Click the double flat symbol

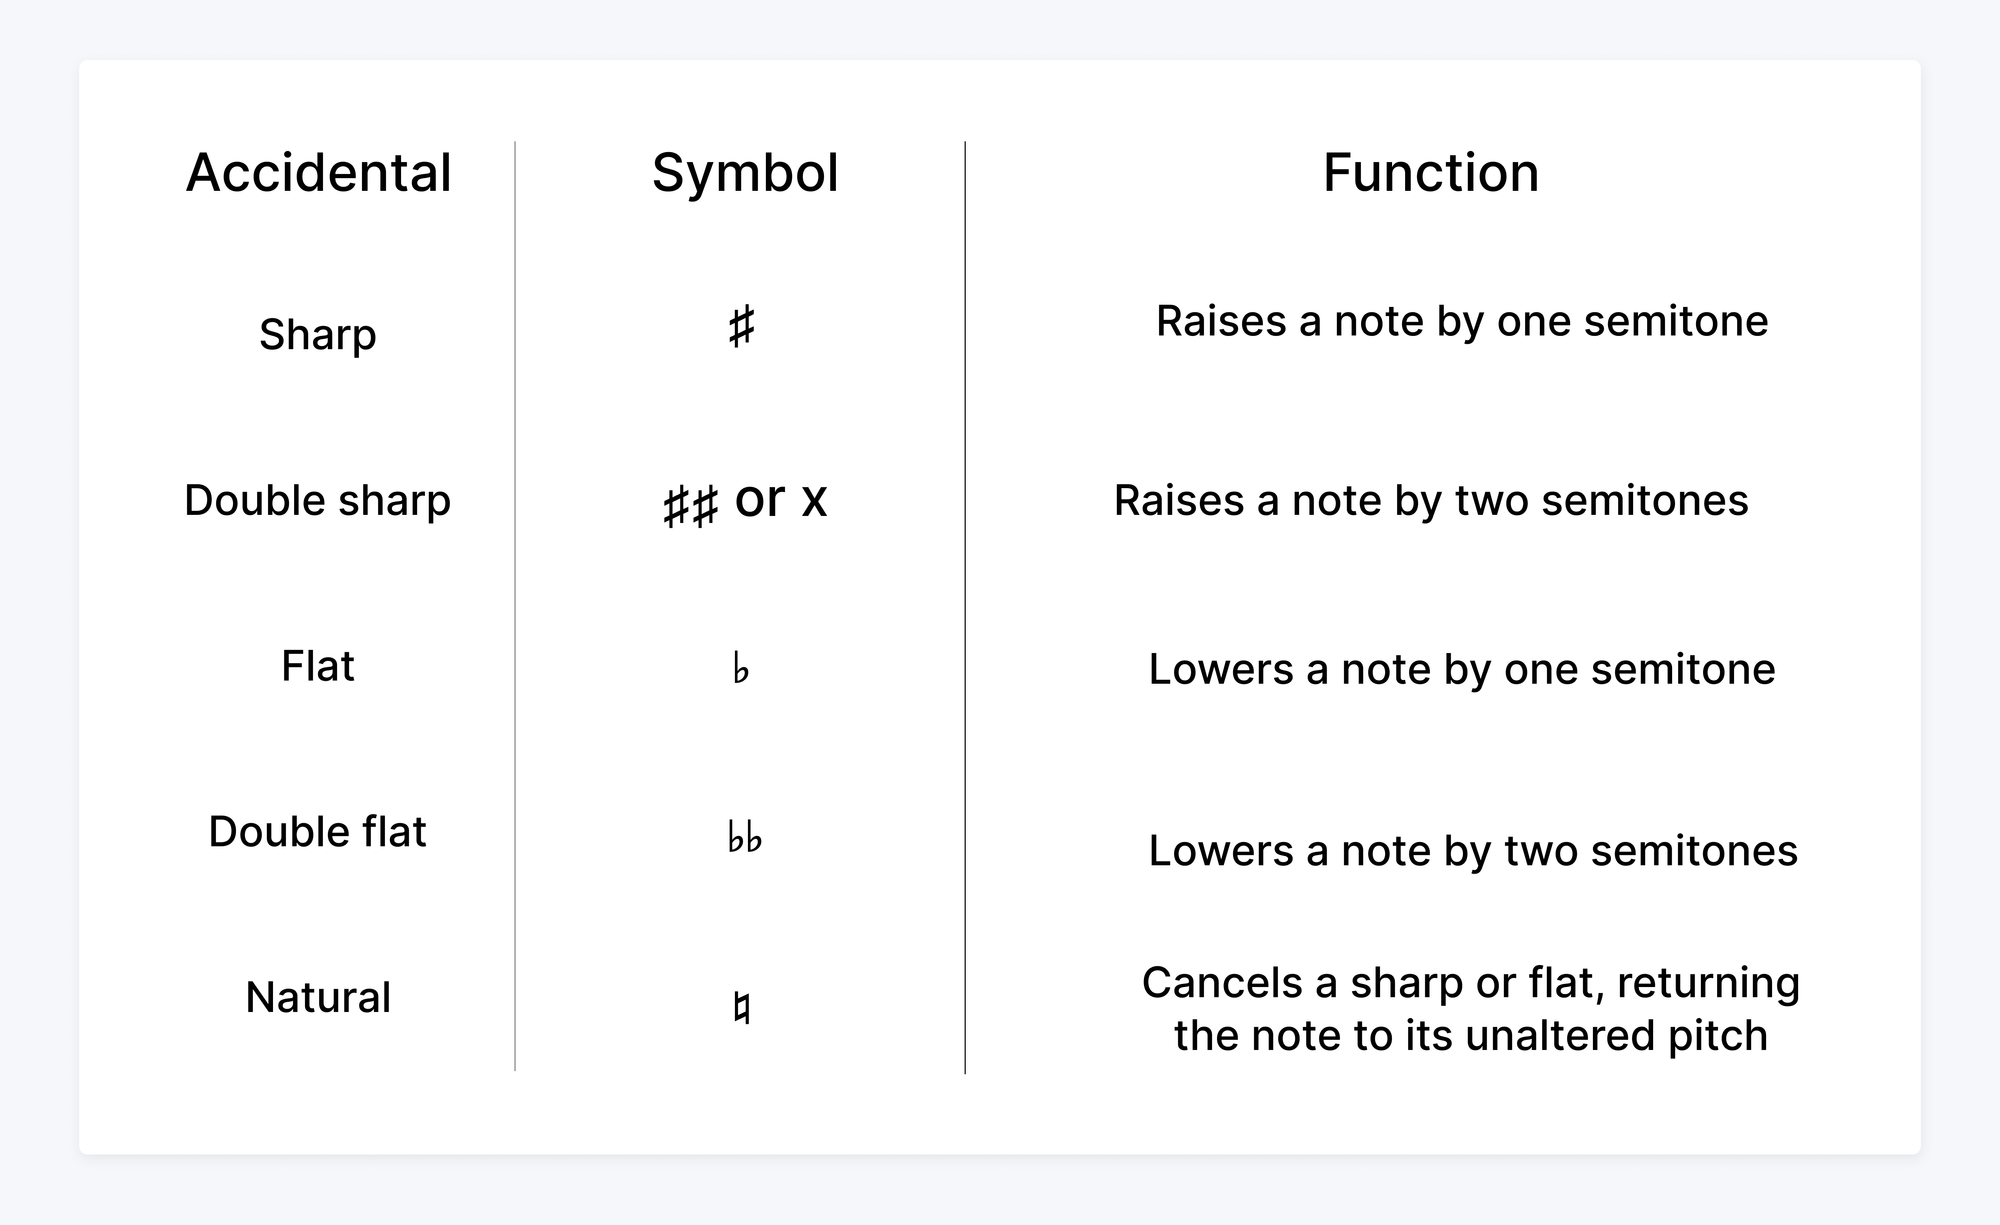tap(744, 836)
